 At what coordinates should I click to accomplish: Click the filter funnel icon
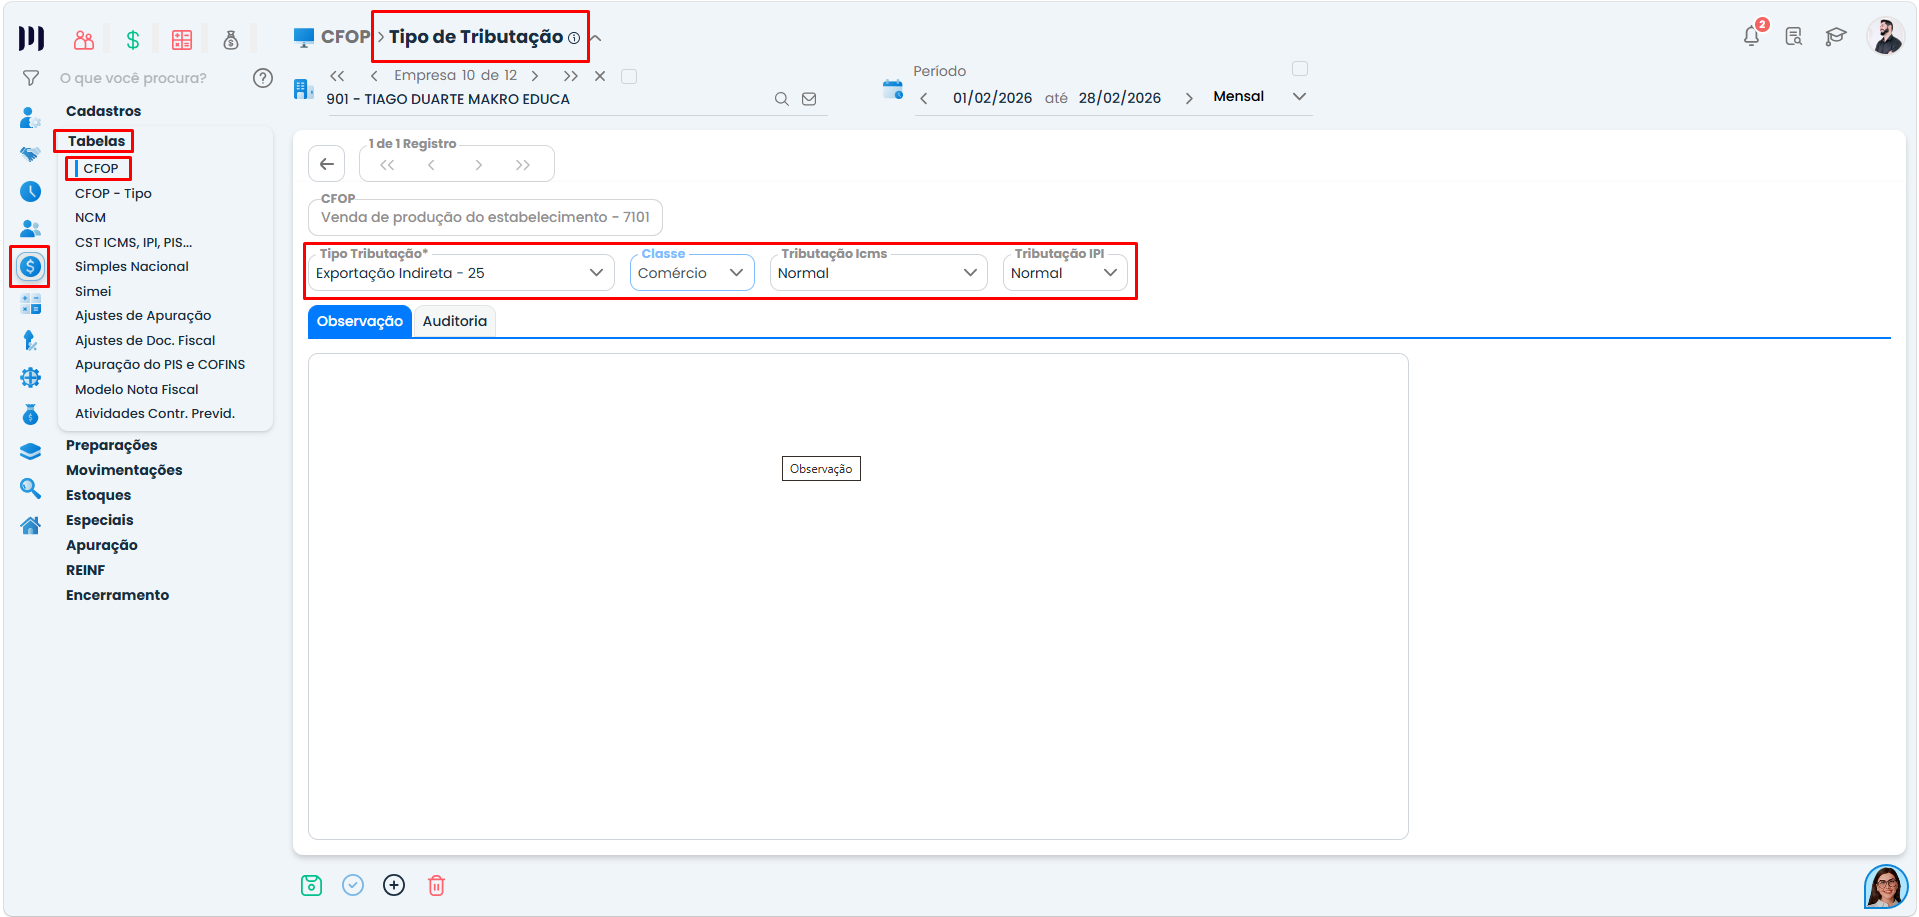[31, 78]
